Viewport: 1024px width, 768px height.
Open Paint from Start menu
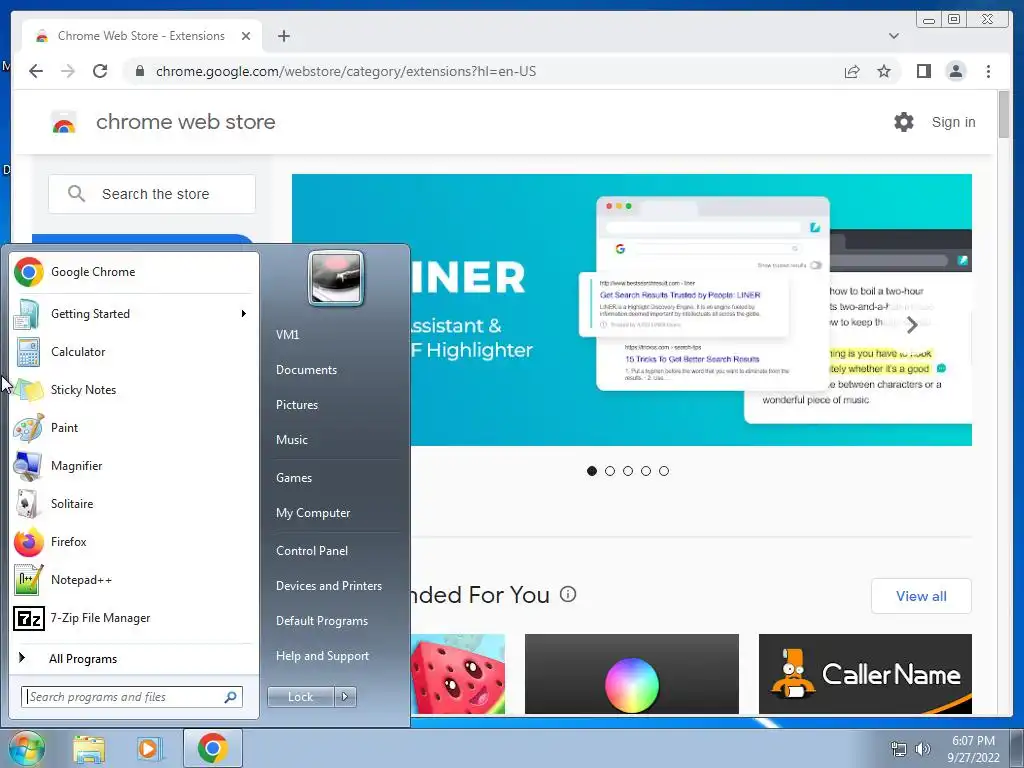[x=134, y=427]
